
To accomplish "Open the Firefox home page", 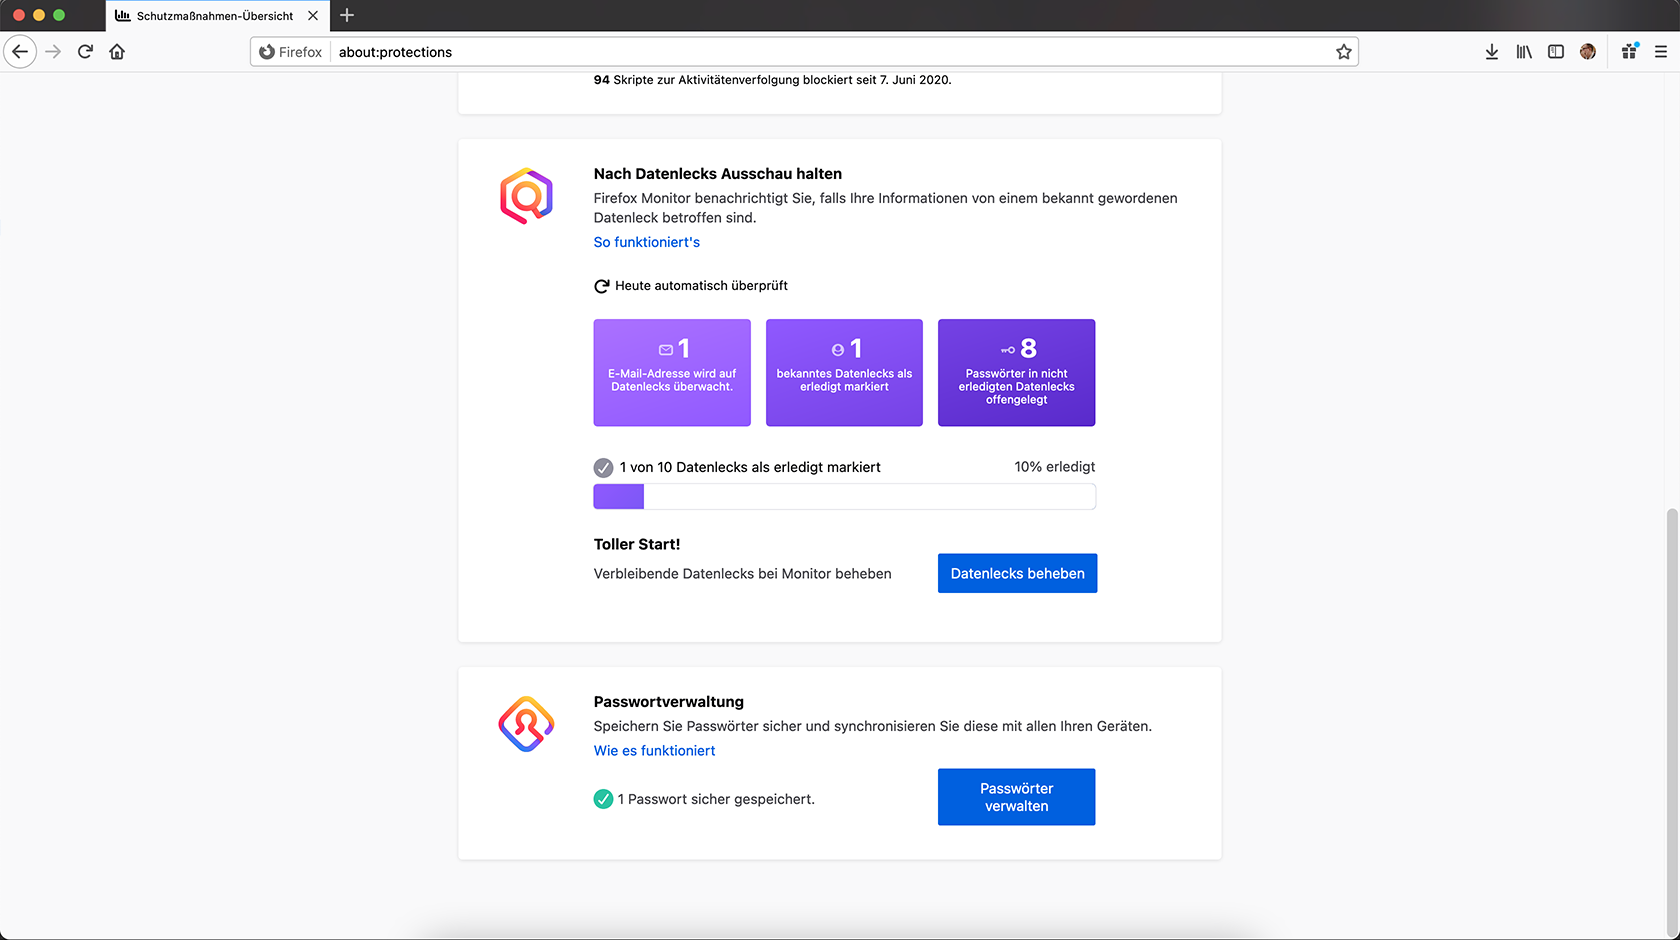I will click(x=117, y=52).
